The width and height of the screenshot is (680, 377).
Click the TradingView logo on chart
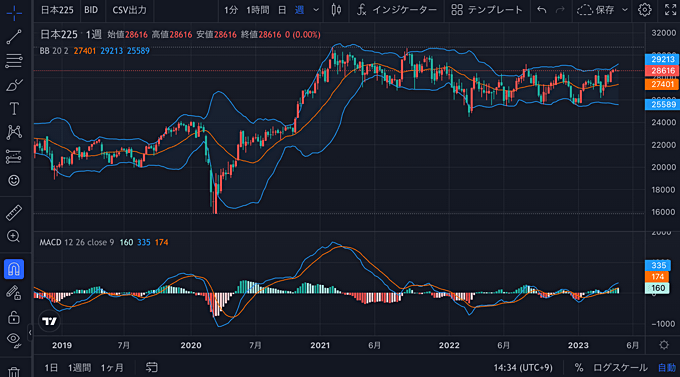pyautogui.click(x=49, y=321)
